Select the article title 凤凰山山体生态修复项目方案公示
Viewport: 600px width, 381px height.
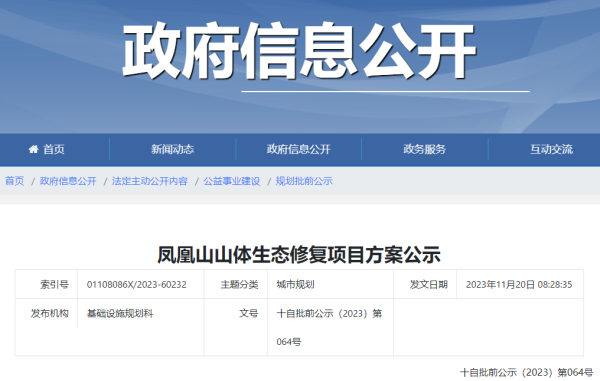click(299, 255)
